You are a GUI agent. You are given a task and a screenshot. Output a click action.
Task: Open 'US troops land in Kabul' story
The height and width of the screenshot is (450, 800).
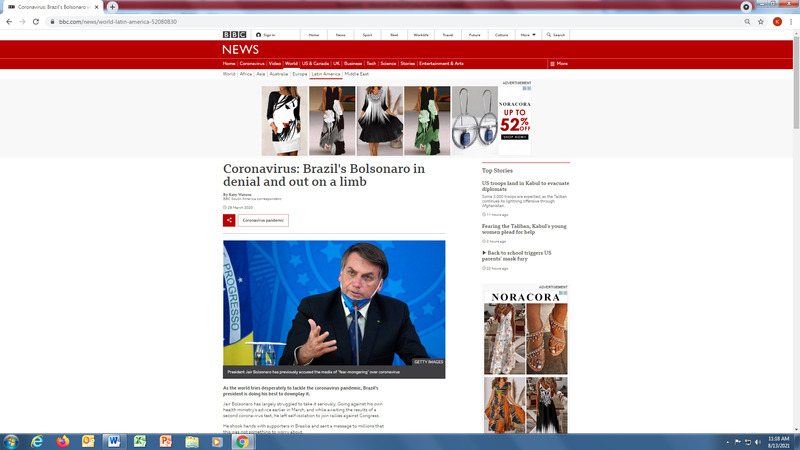click(524, 186)
